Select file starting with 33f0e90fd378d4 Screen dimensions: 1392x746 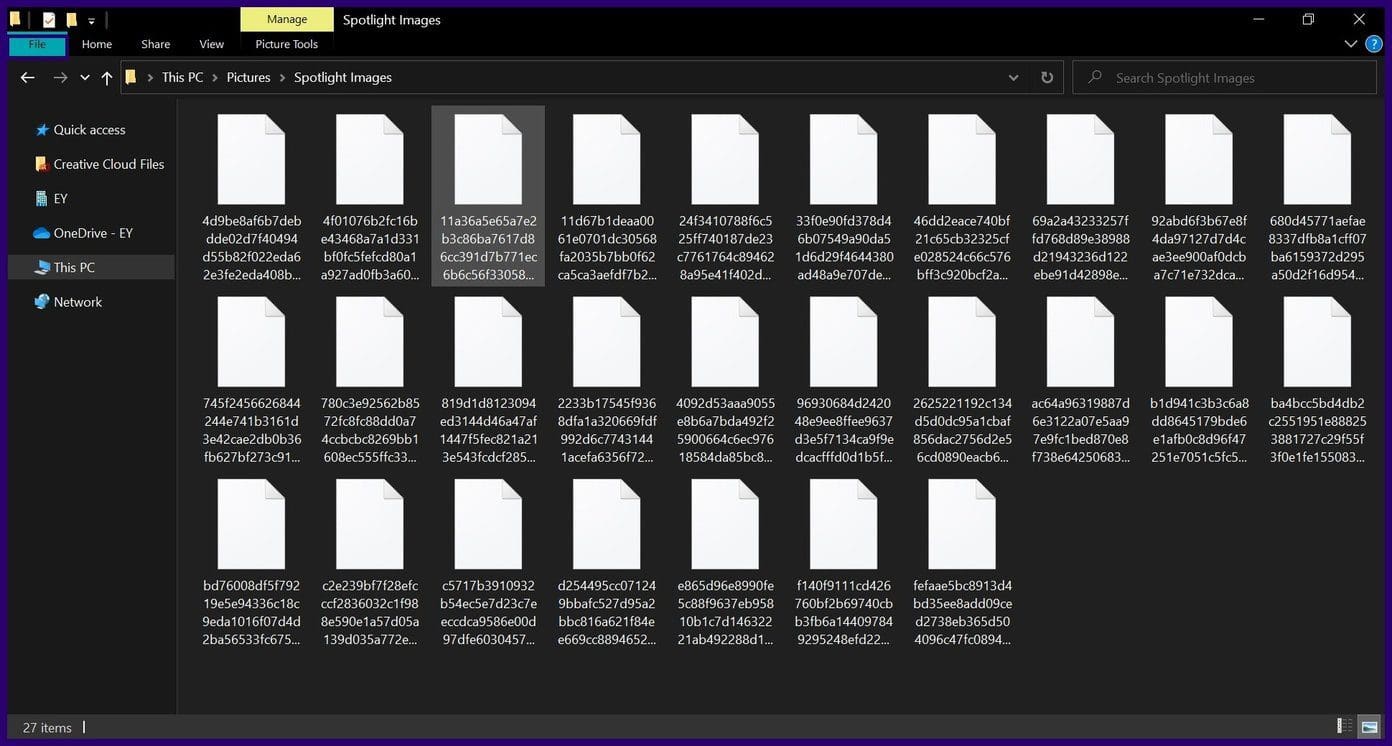843,197
